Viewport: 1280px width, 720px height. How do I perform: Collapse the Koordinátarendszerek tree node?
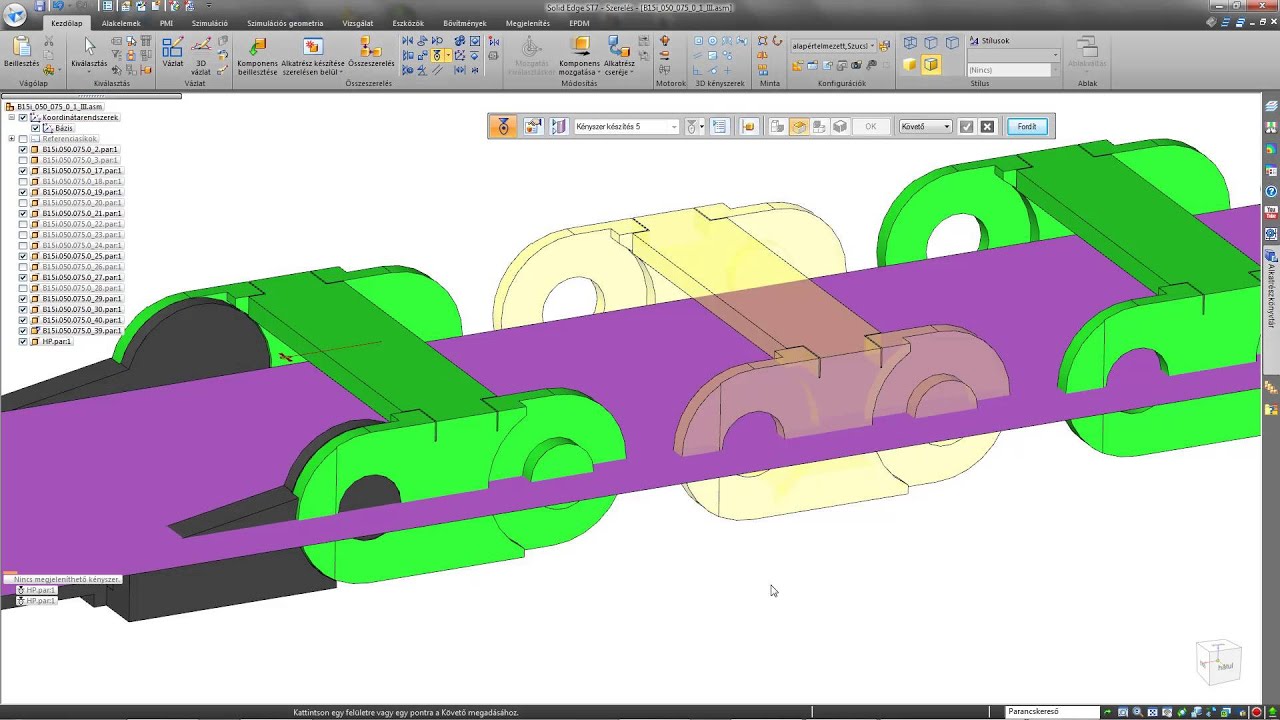click(x=11, y=118)
